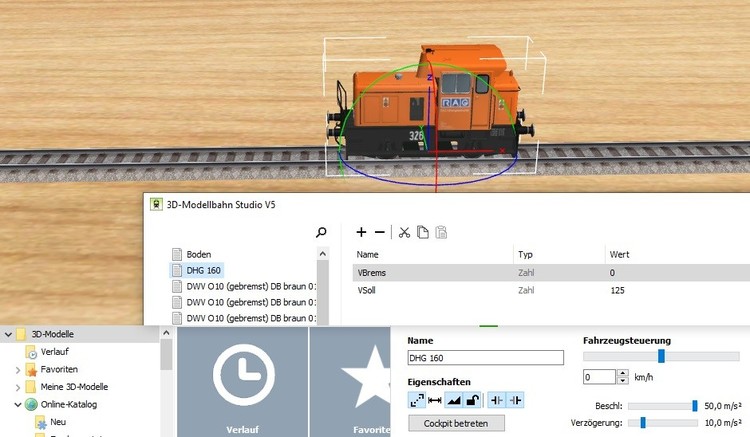Toggle the open padlock lock icon

(x=473, y=400)
